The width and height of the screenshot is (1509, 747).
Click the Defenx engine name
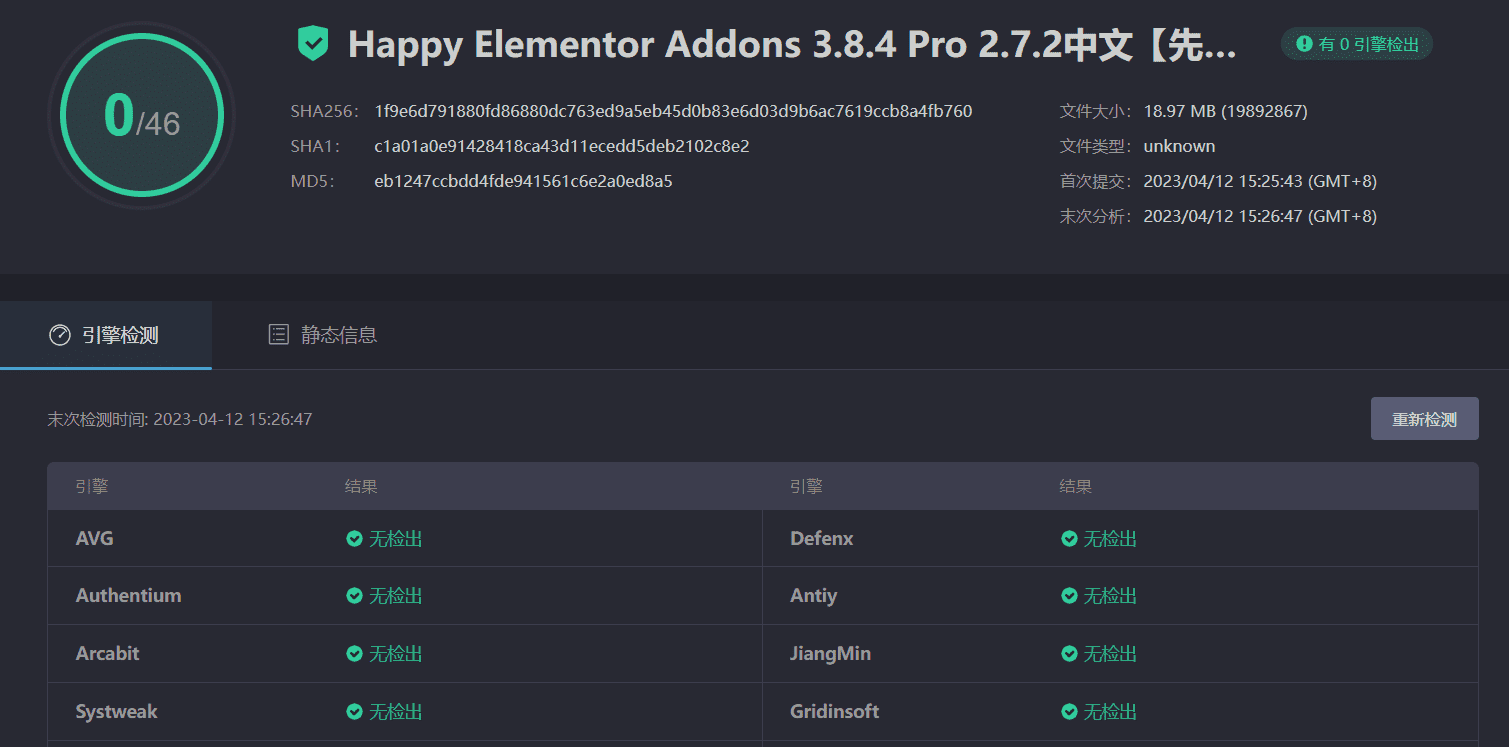coord(822,539)
